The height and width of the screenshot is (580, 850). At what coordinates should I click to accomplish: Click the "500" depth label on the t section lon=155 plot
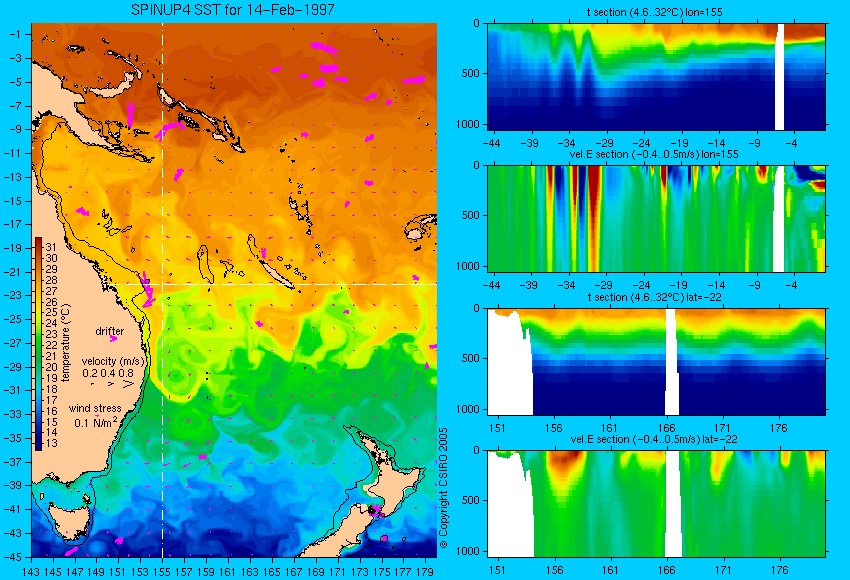[471, 73]
